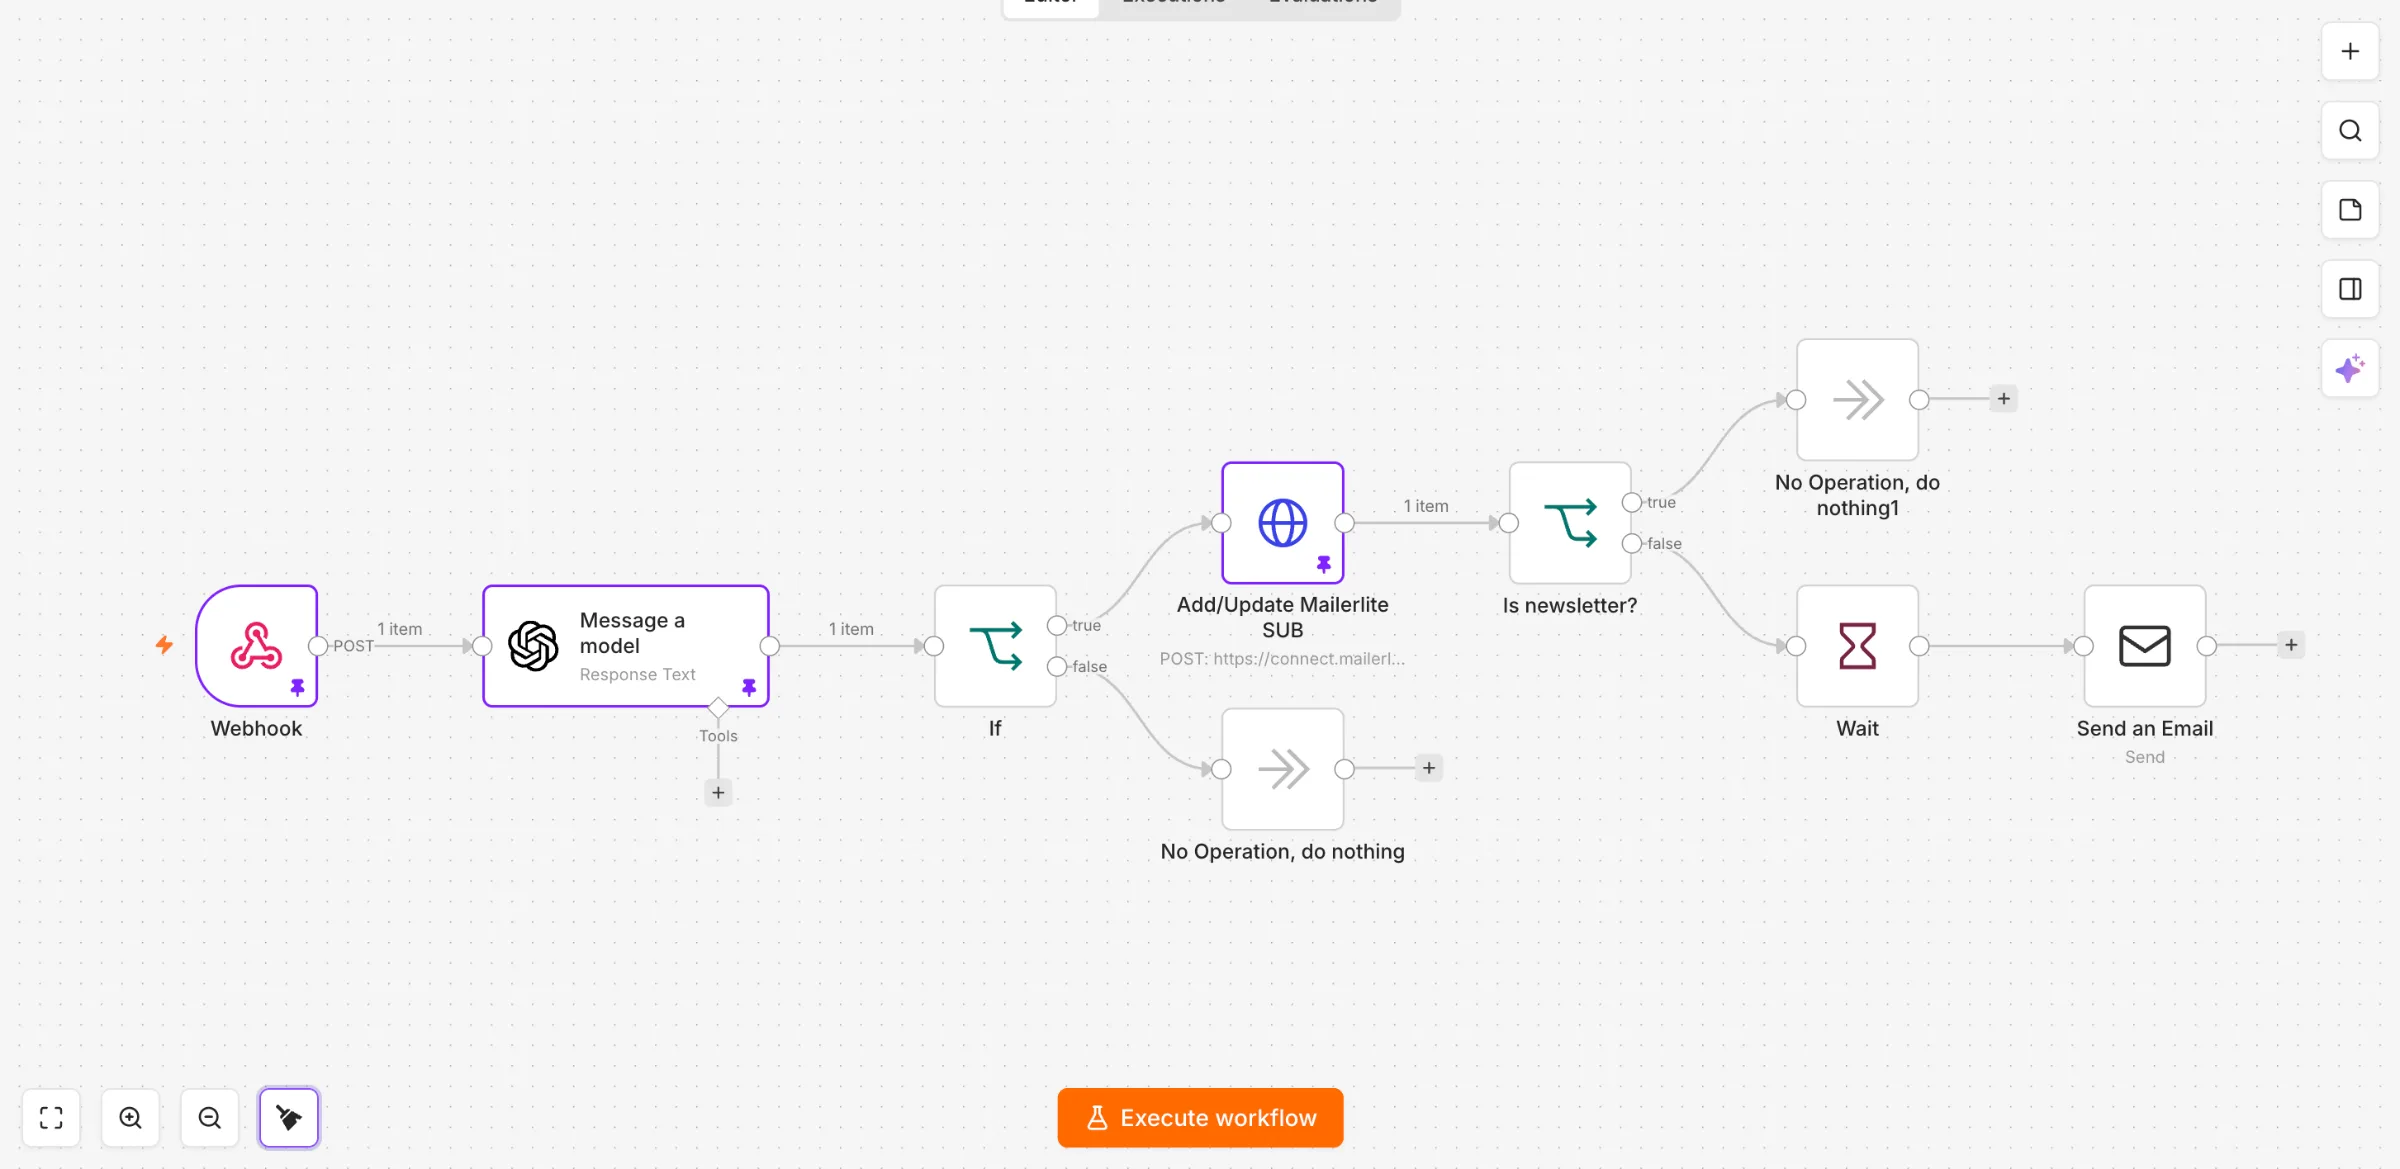Open the Wait node

tap(1858, 646)
